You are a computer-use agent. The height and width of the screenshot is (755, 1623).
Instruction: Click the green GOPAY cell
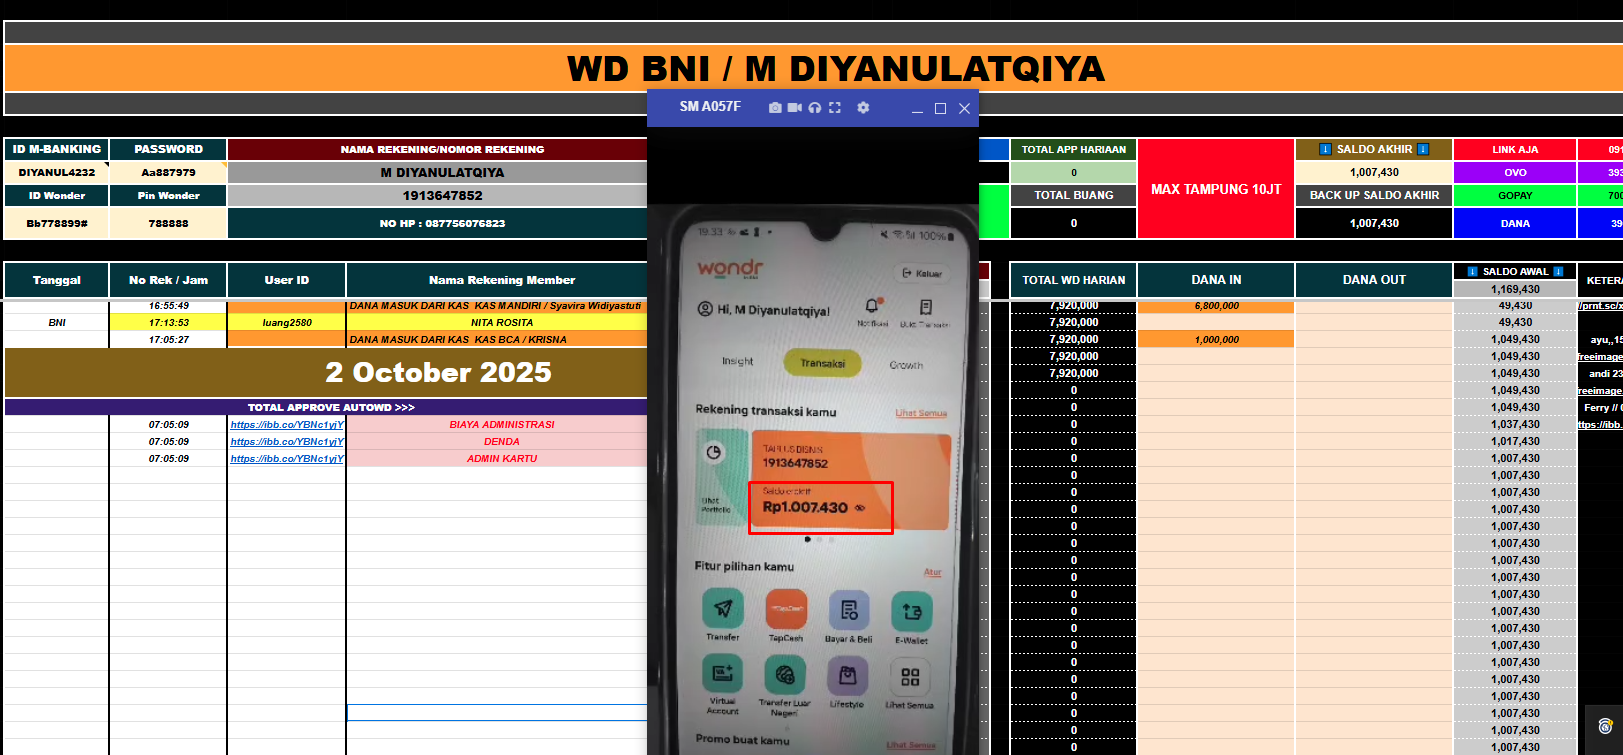(x=1515, y=195)
